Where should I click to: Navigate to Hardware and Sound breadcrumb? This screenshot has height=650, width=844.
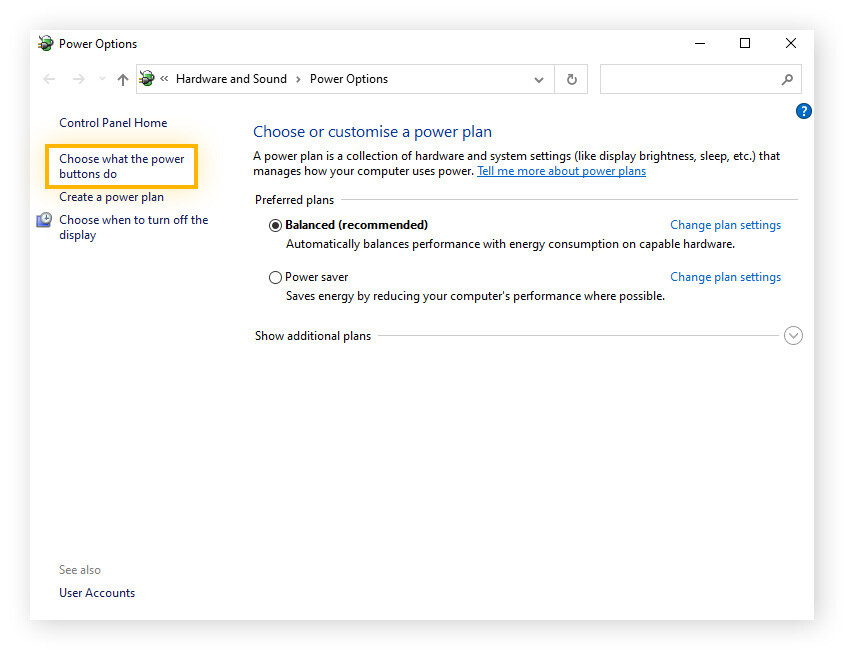(x=231, y=78)
